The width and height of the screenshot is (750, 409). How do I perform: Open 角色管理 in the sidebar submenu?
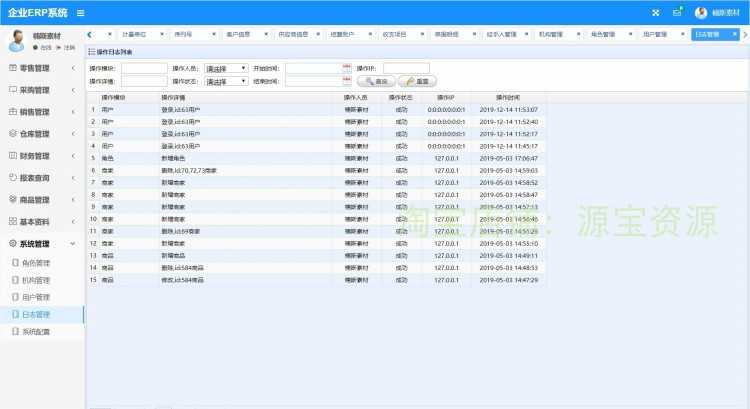click(x=36, y=263)
